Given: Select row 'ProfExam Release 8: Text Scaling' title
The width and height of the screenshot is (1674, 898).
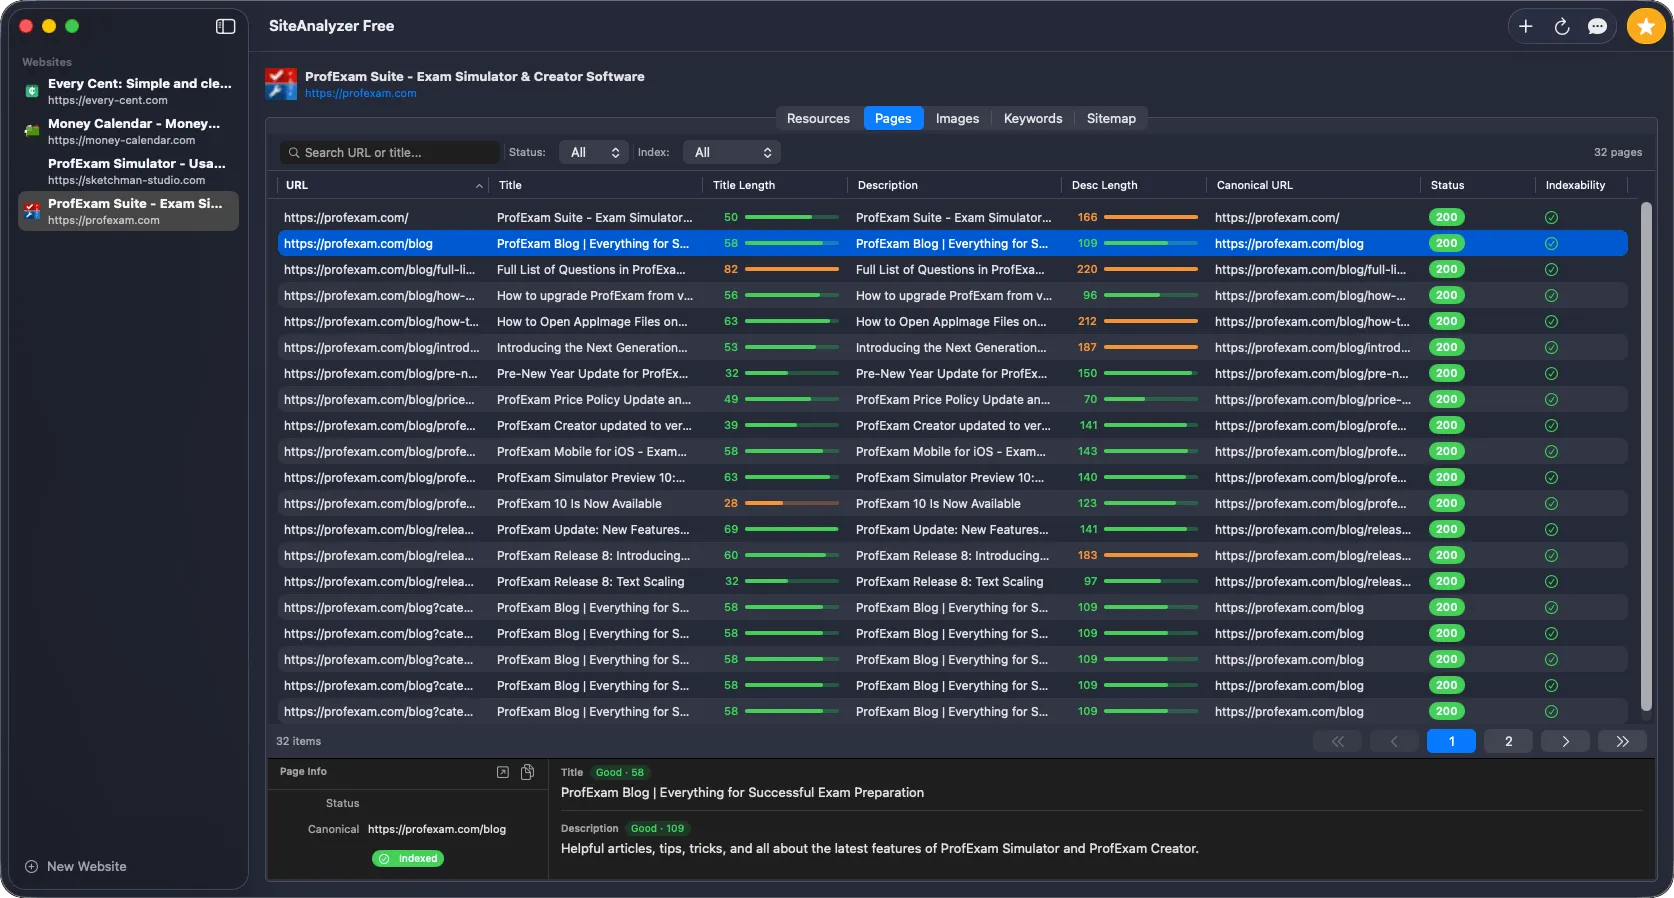Looking at the screenshot, I should tap(590, 581).
